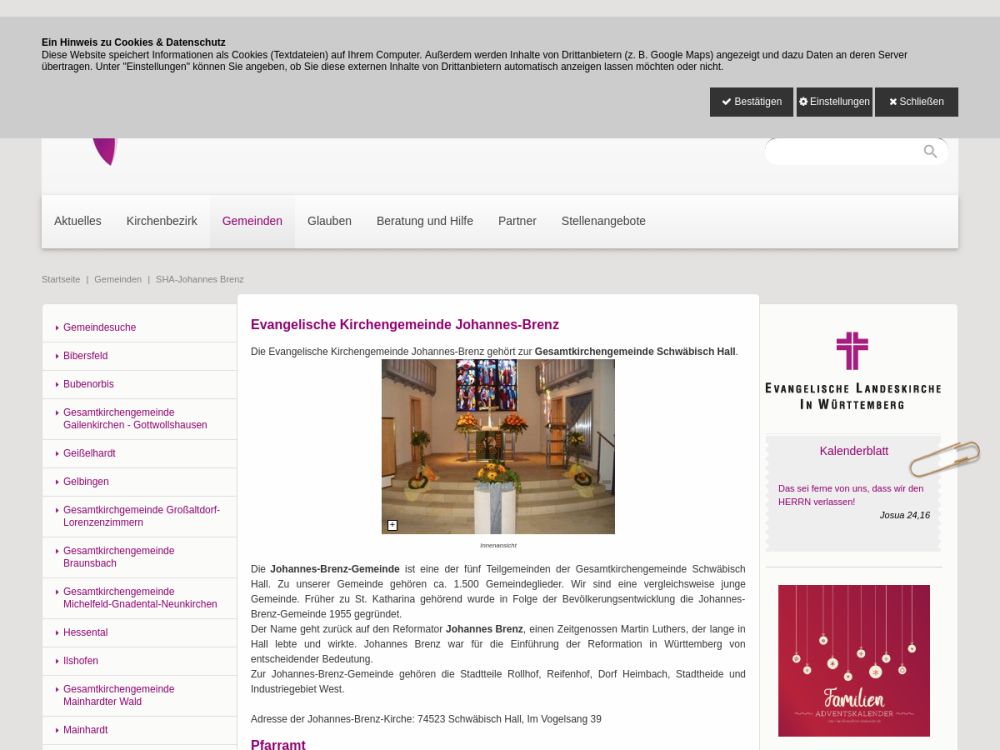Click the Evangelische Landeskirche cross logo
The height and width of the screenshot is (750, 1000).
pyautogui.click(x=852, y=351)
